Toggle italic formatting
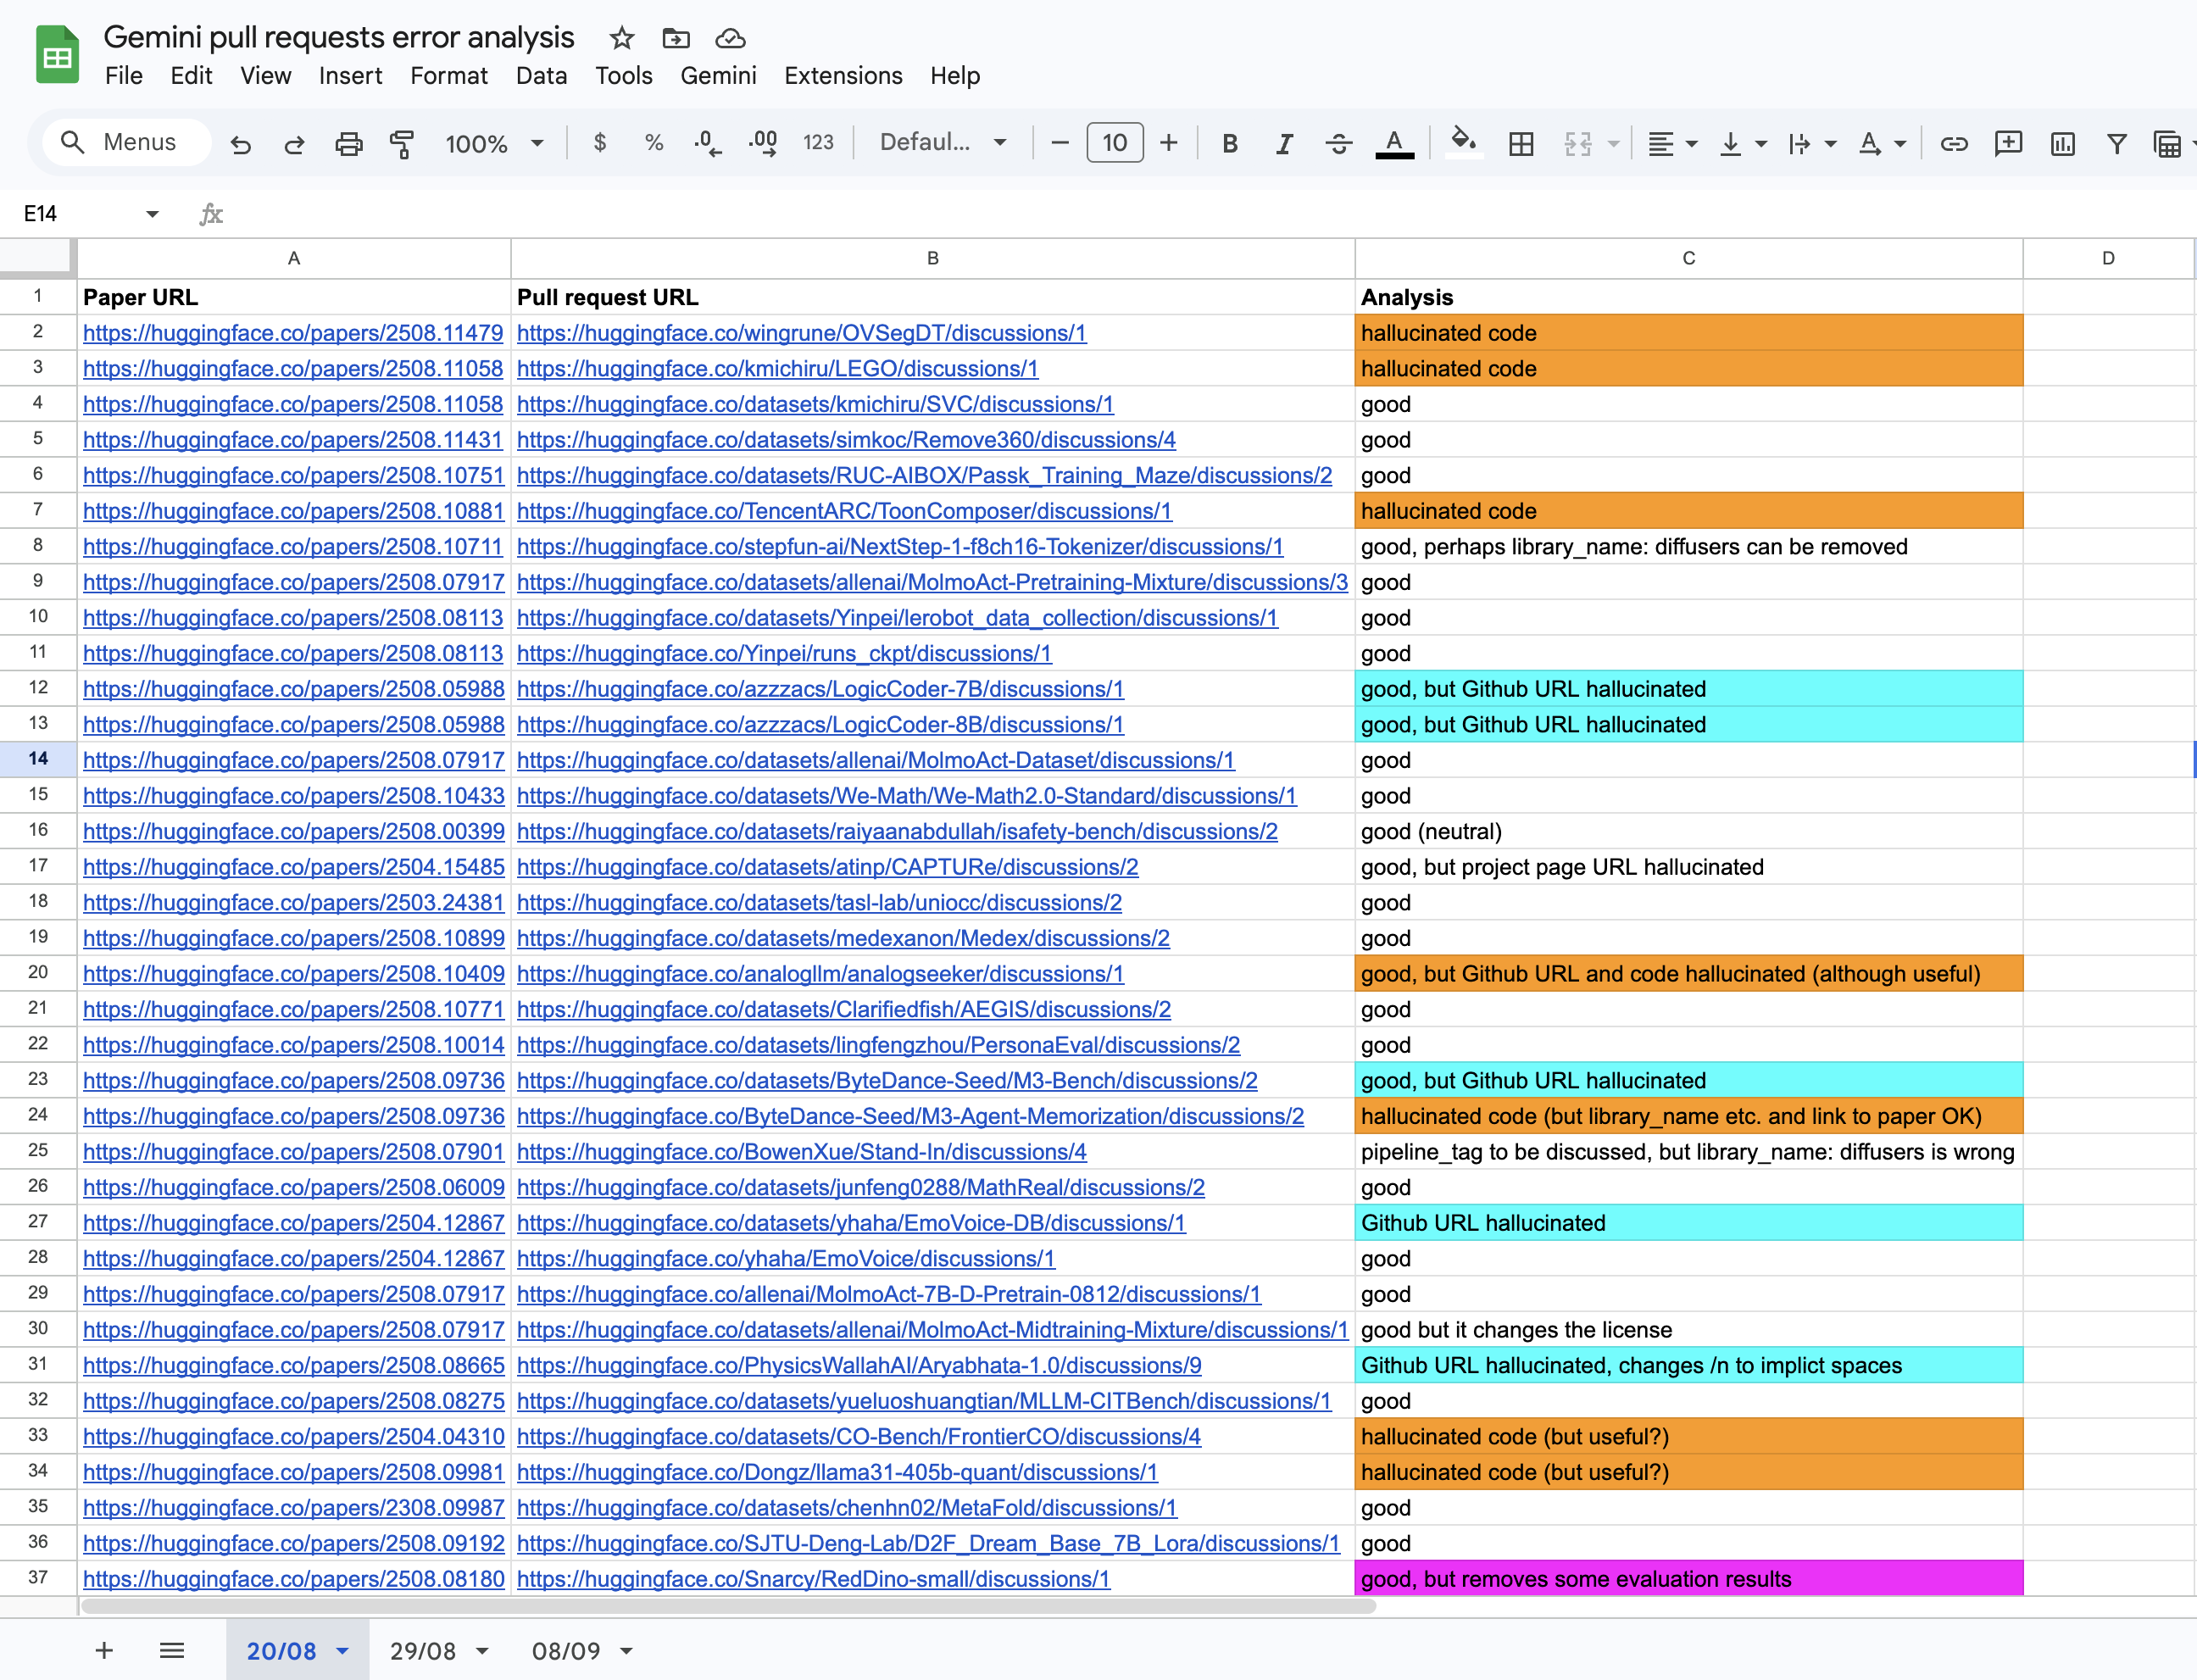 click(x=1284, y=144)
